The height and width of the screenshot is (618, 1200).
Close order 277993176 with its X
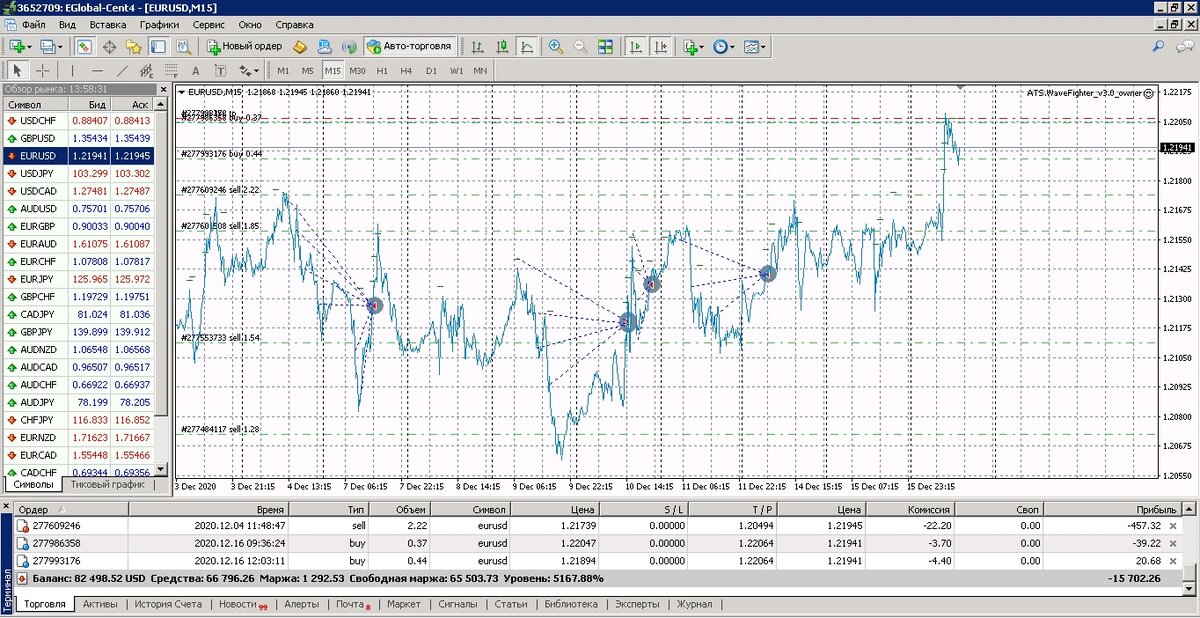pos(1174,561)
